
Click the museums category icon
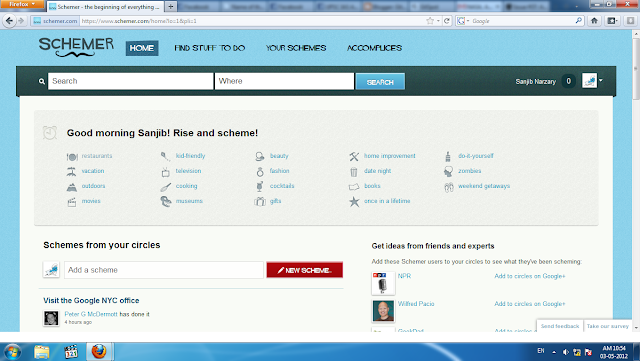(x=165, y=202)
